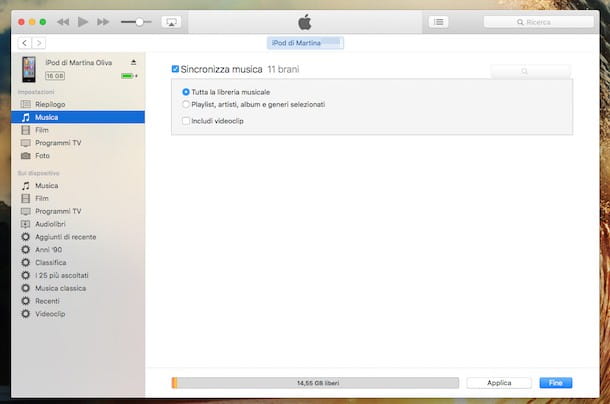Open the AirPlay output icon

(171, 22)
